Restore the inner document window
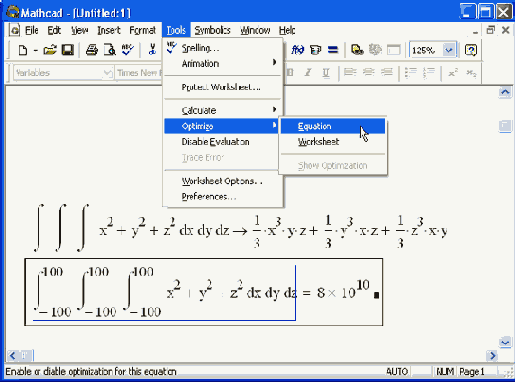 pyautogui.click(x=490, y=30)
